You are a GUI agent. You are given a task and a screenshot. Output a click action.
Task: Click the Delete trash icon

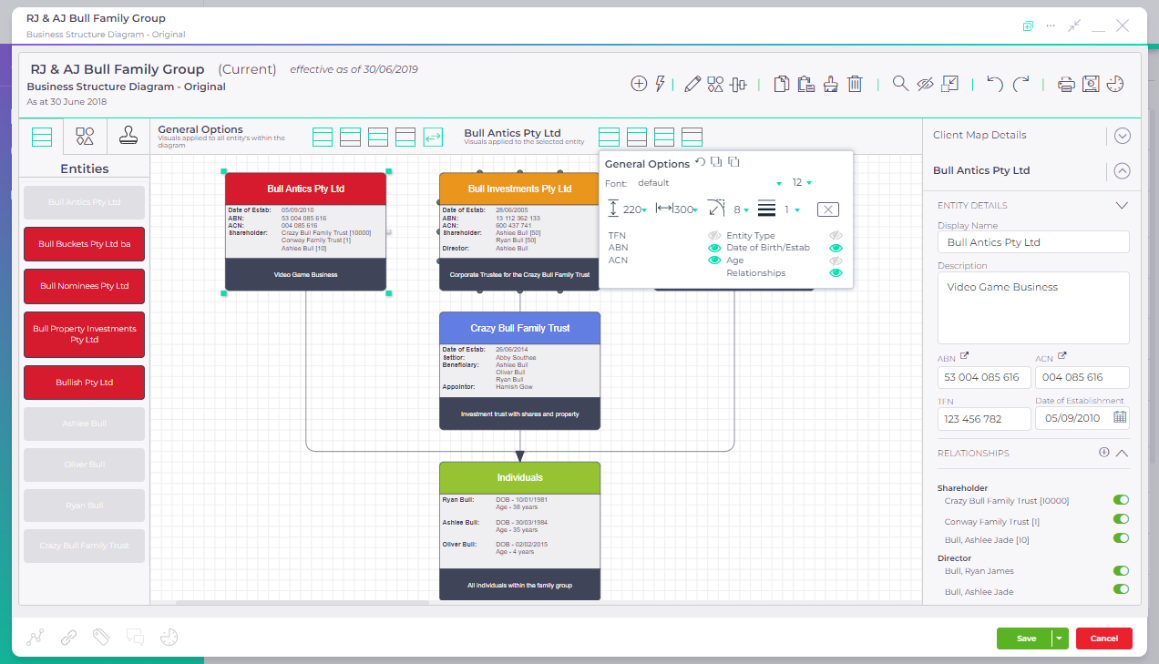point(854,84)
